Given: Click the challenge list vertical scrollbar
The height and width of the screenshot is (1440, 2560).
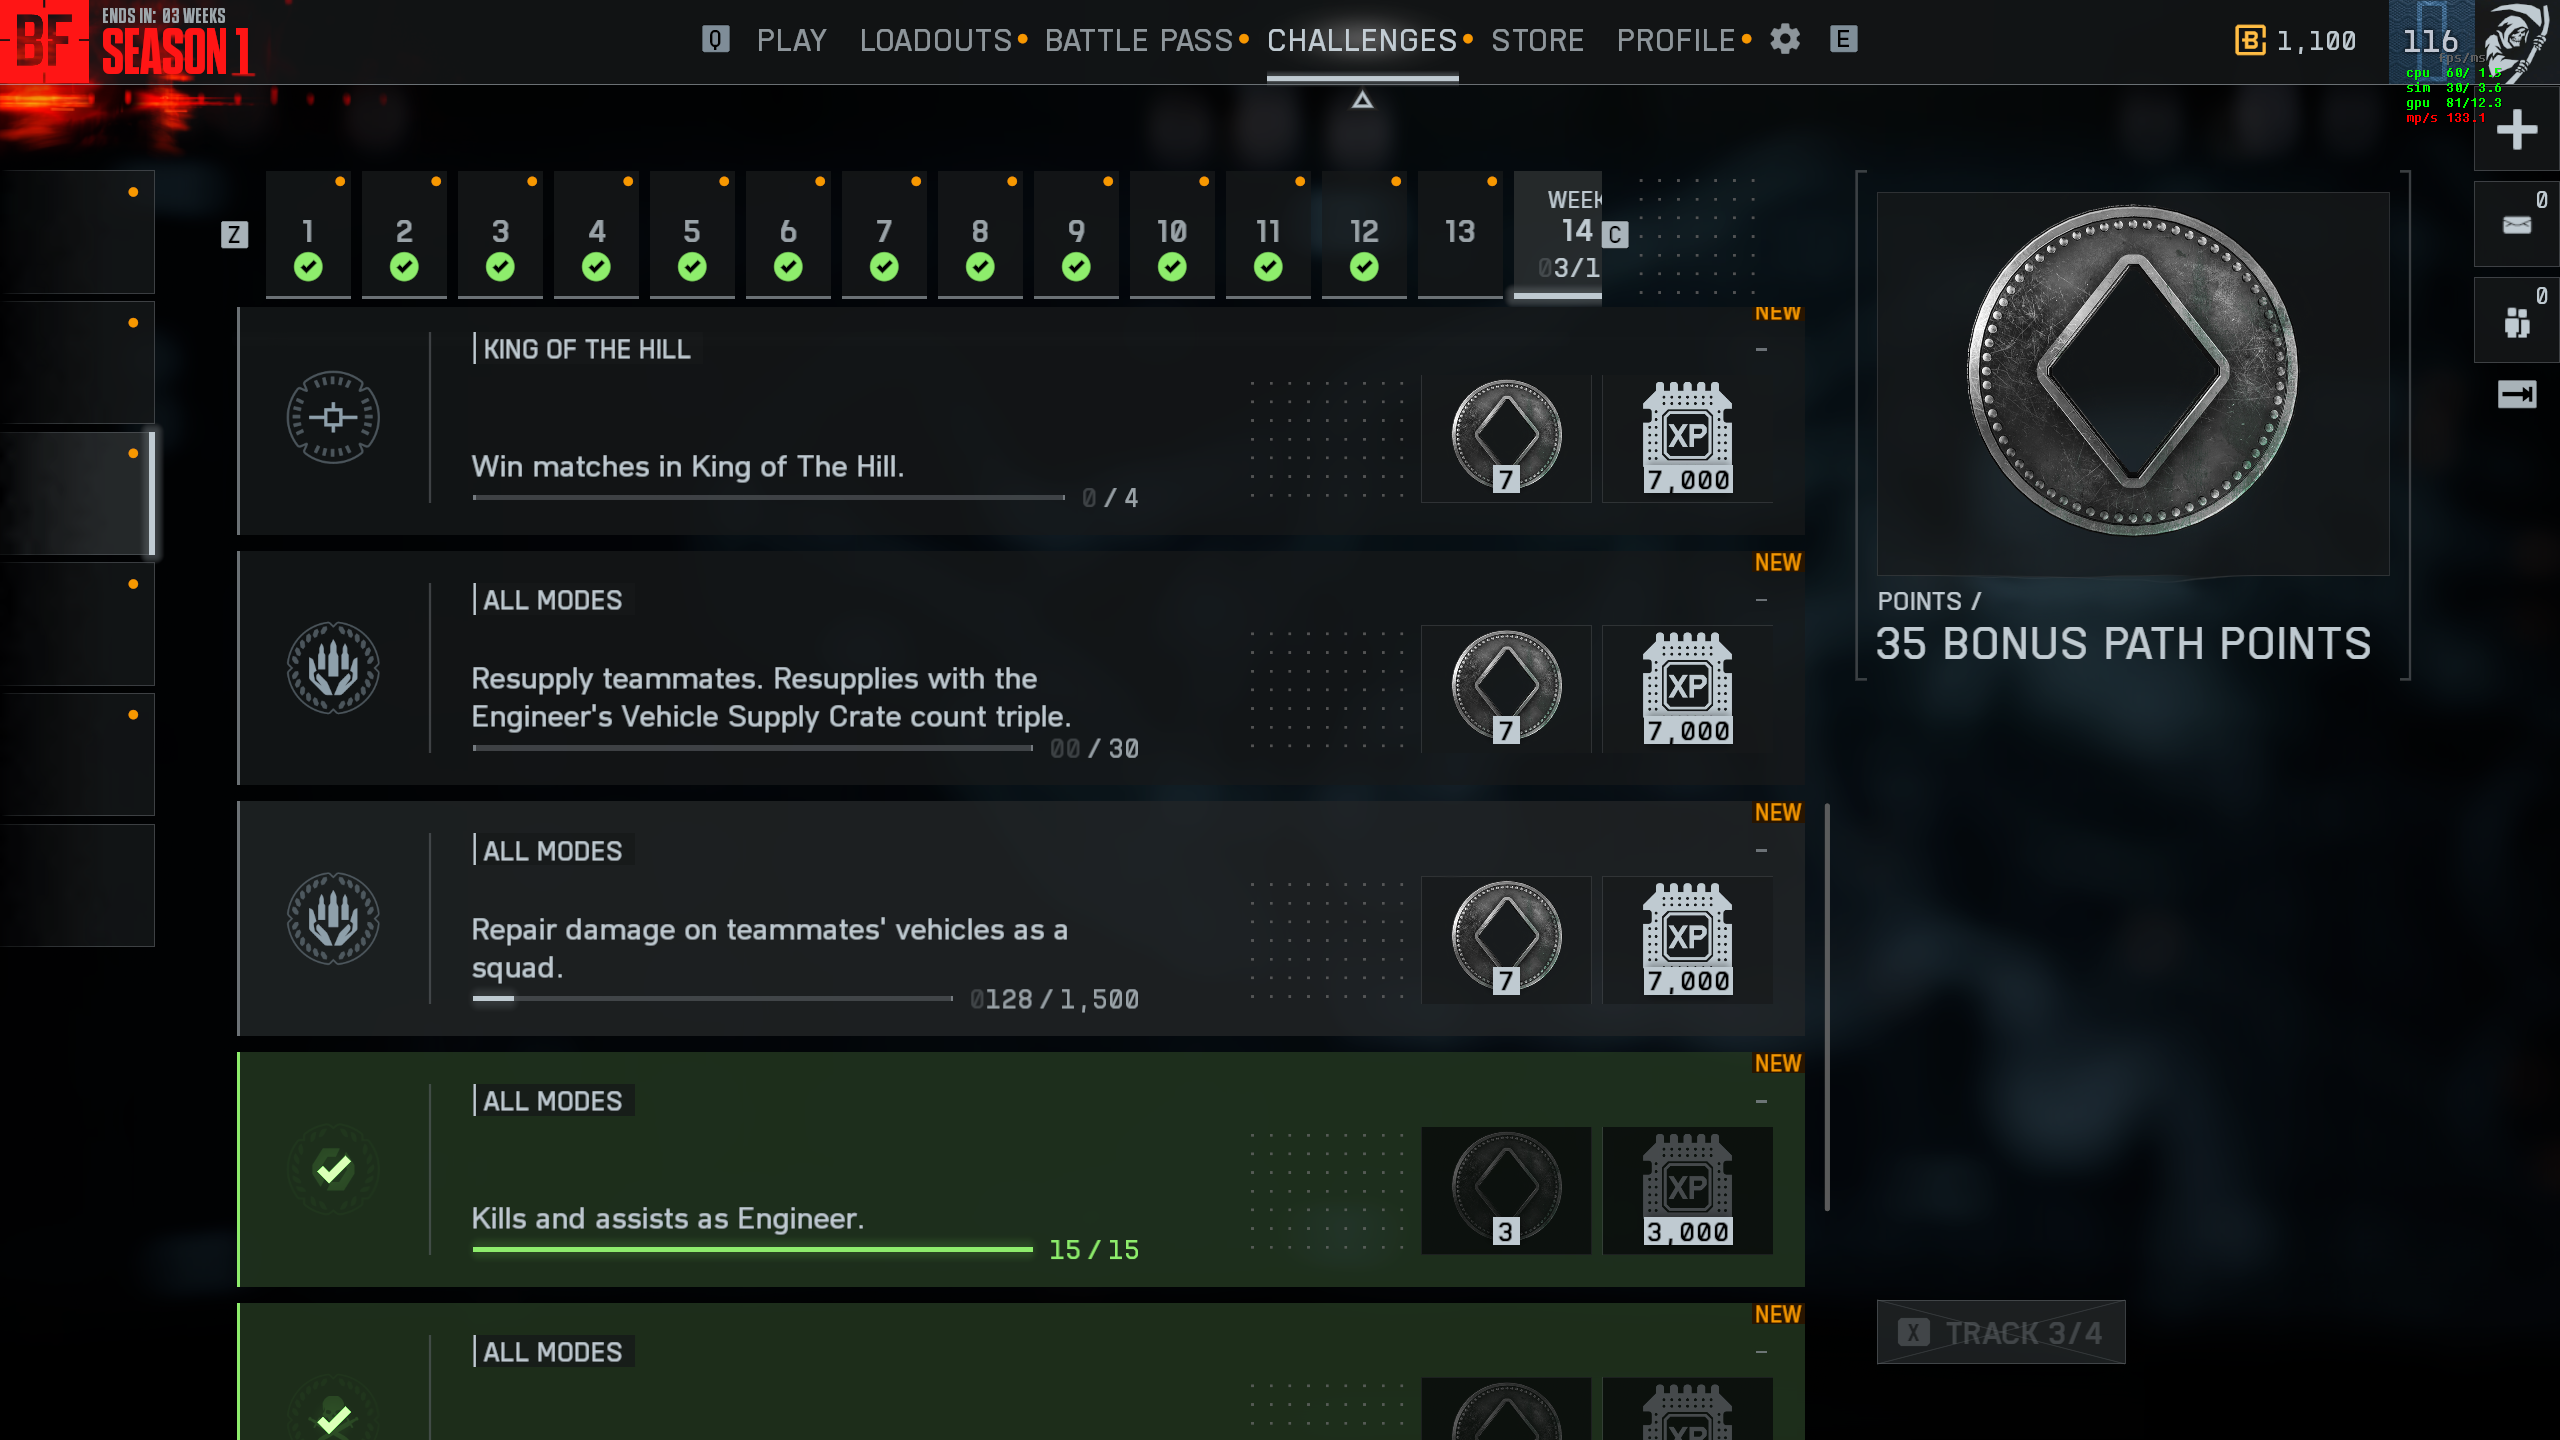Looking at the screenshot, I should click(x=1827, y=1005).
